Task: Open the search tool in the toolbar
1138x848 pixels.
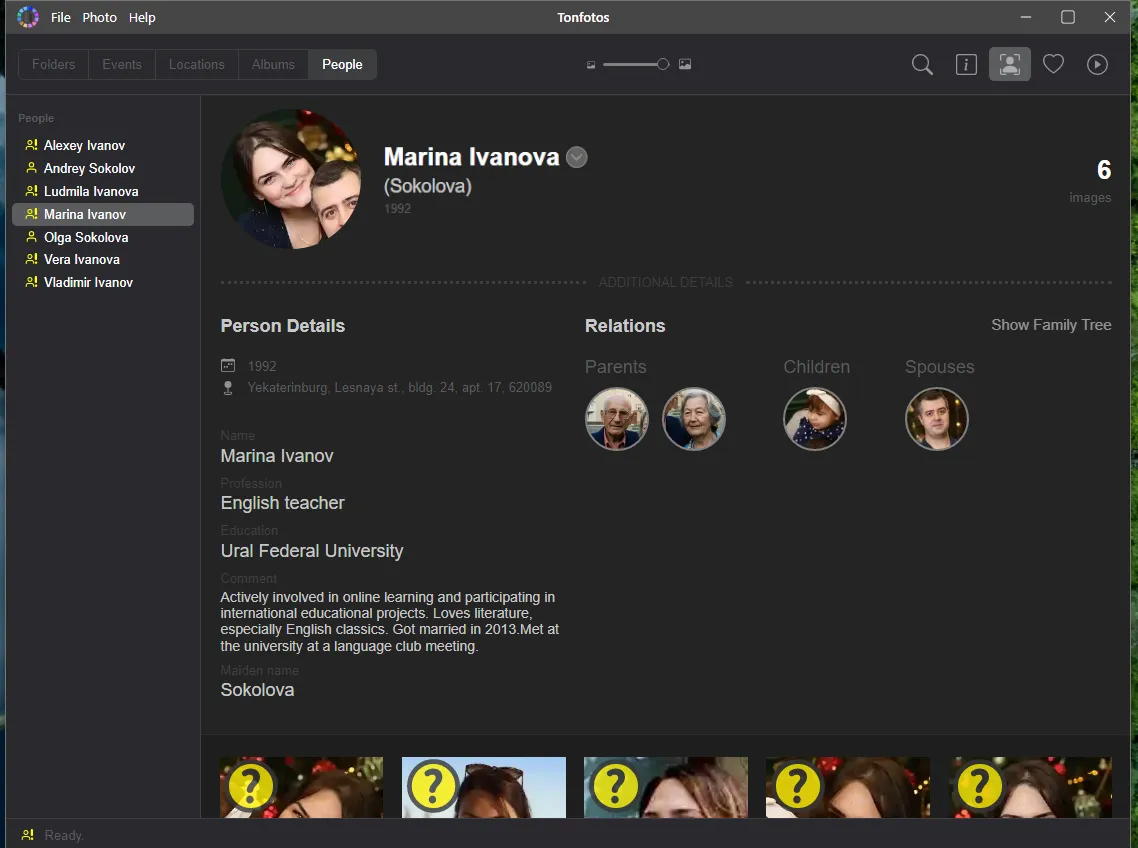Action: [x=921, y=63]
